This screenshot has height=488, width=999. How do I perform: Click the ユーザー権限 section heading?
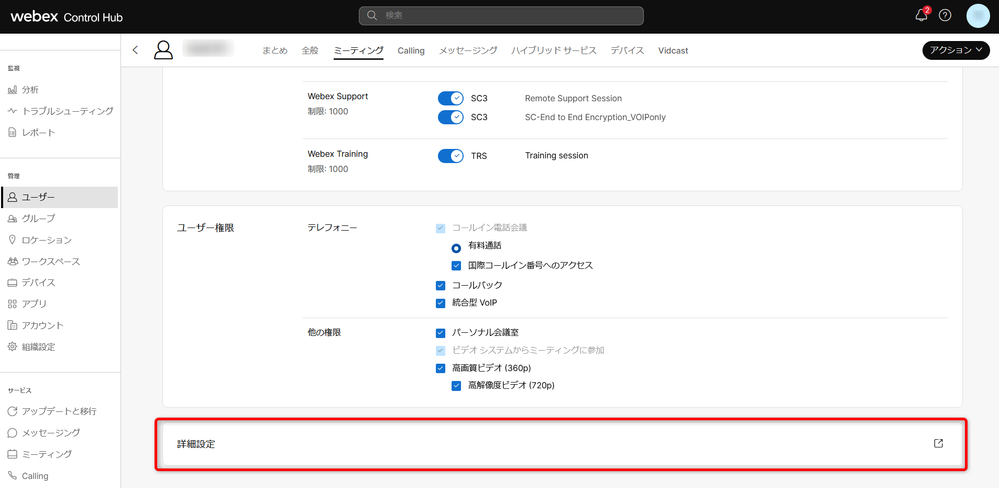coord(205,228)
